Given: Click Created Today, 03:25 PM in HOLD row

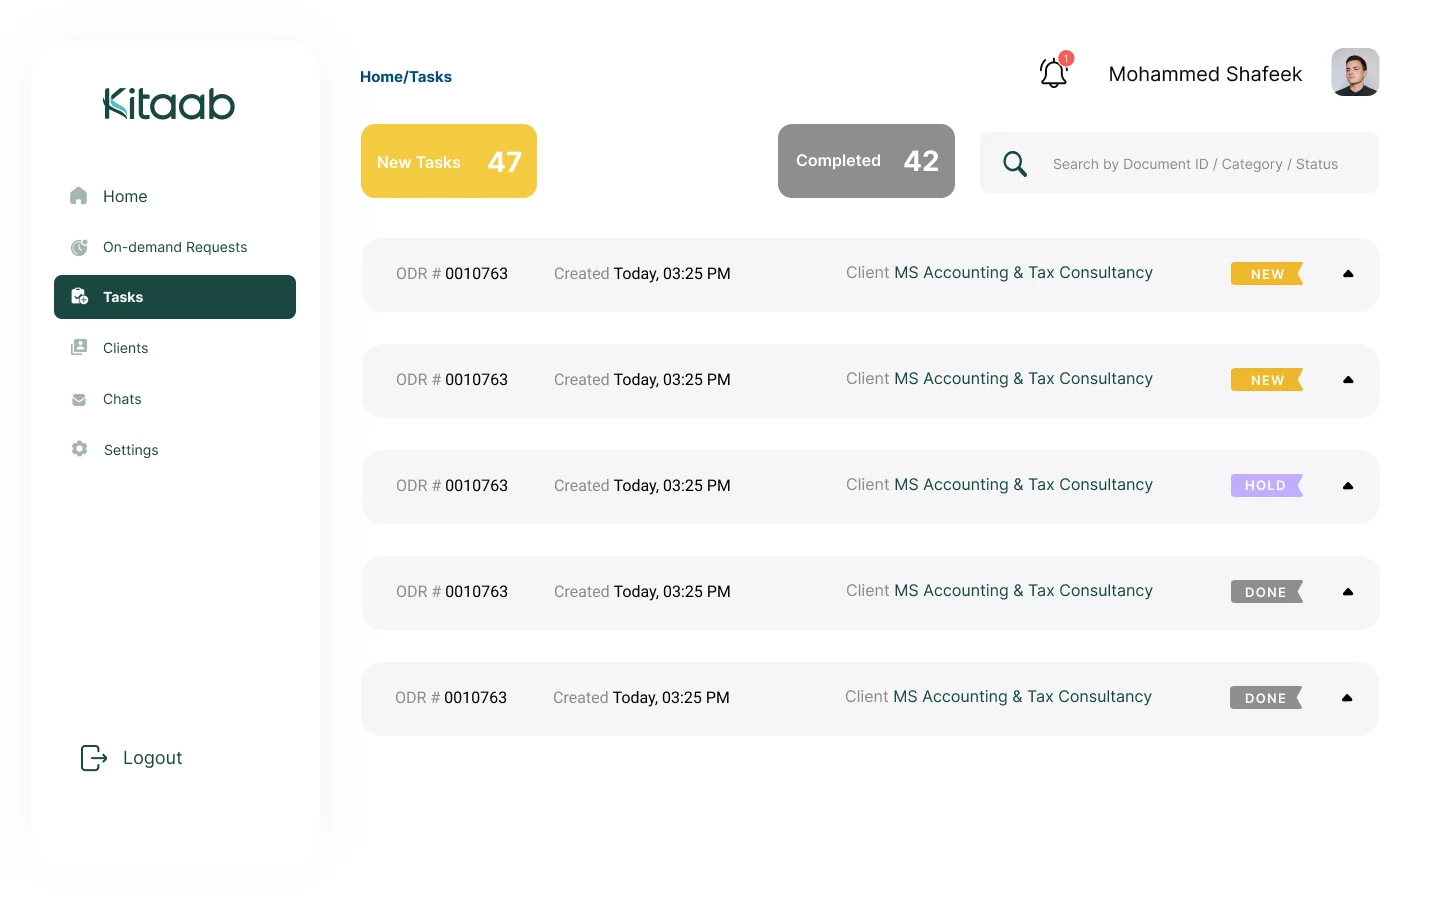Looking at the screenshot, I should click(x=642, y=486).
